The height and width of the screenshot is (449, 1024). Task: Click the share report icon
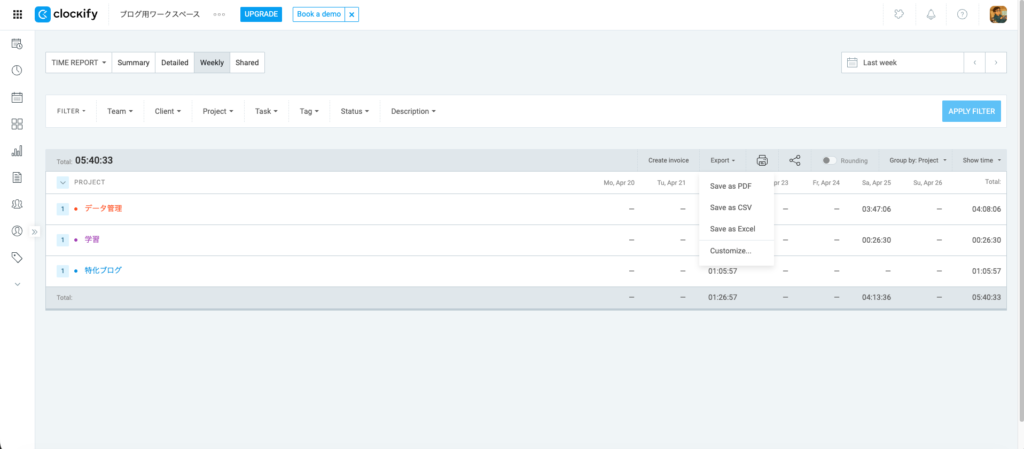click(x=795, y=160)
